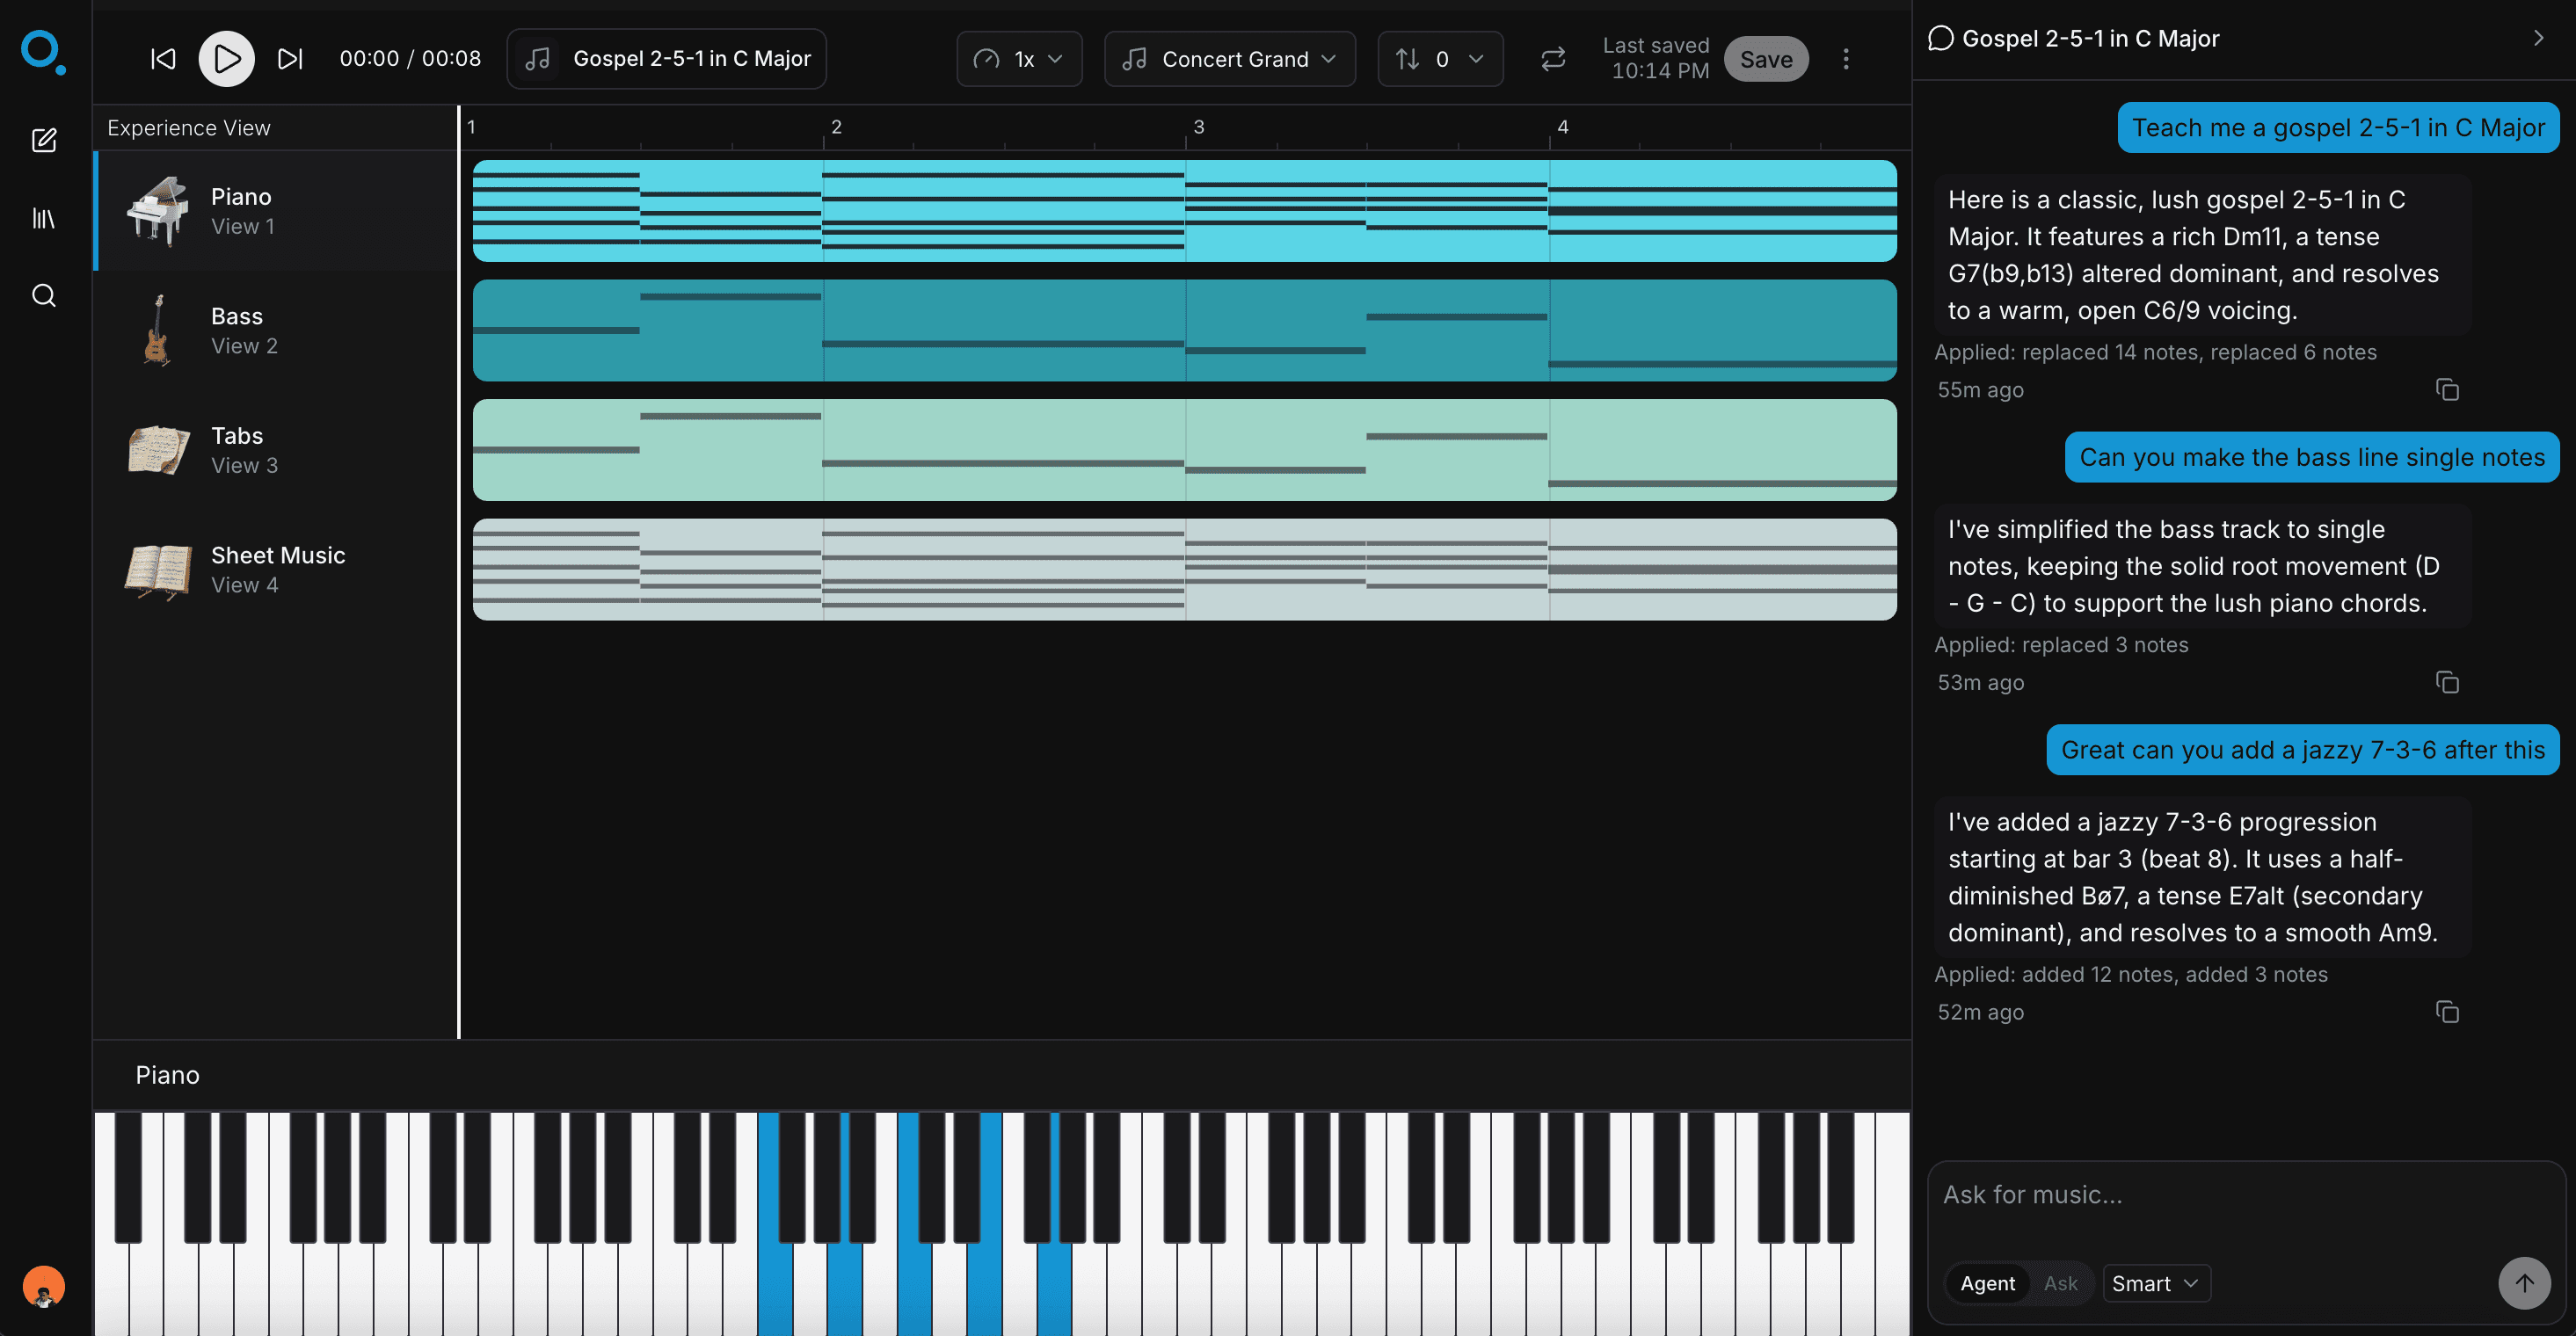
Task: Send the chat message with arrow button
Action: click(x=2524, y=1283)
